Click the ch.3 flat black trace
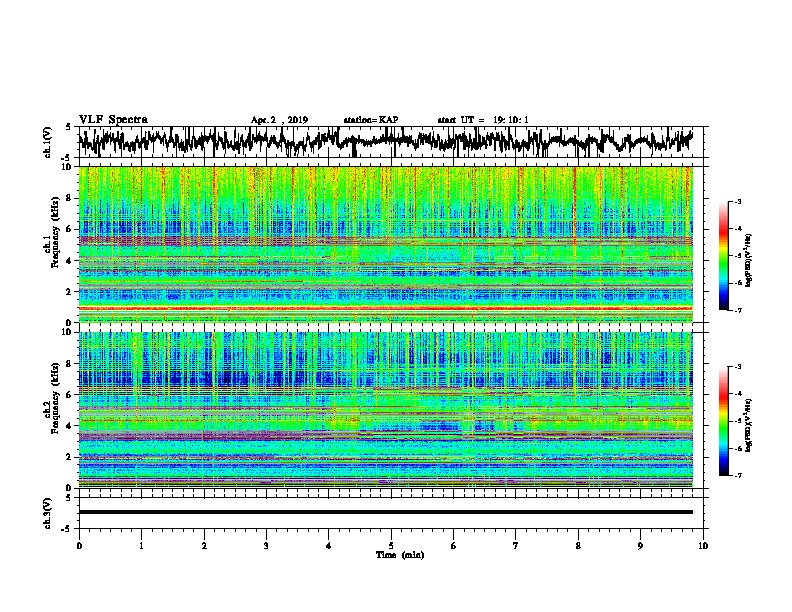The width and height of the screenshot is (792, 612). [385, 512]
